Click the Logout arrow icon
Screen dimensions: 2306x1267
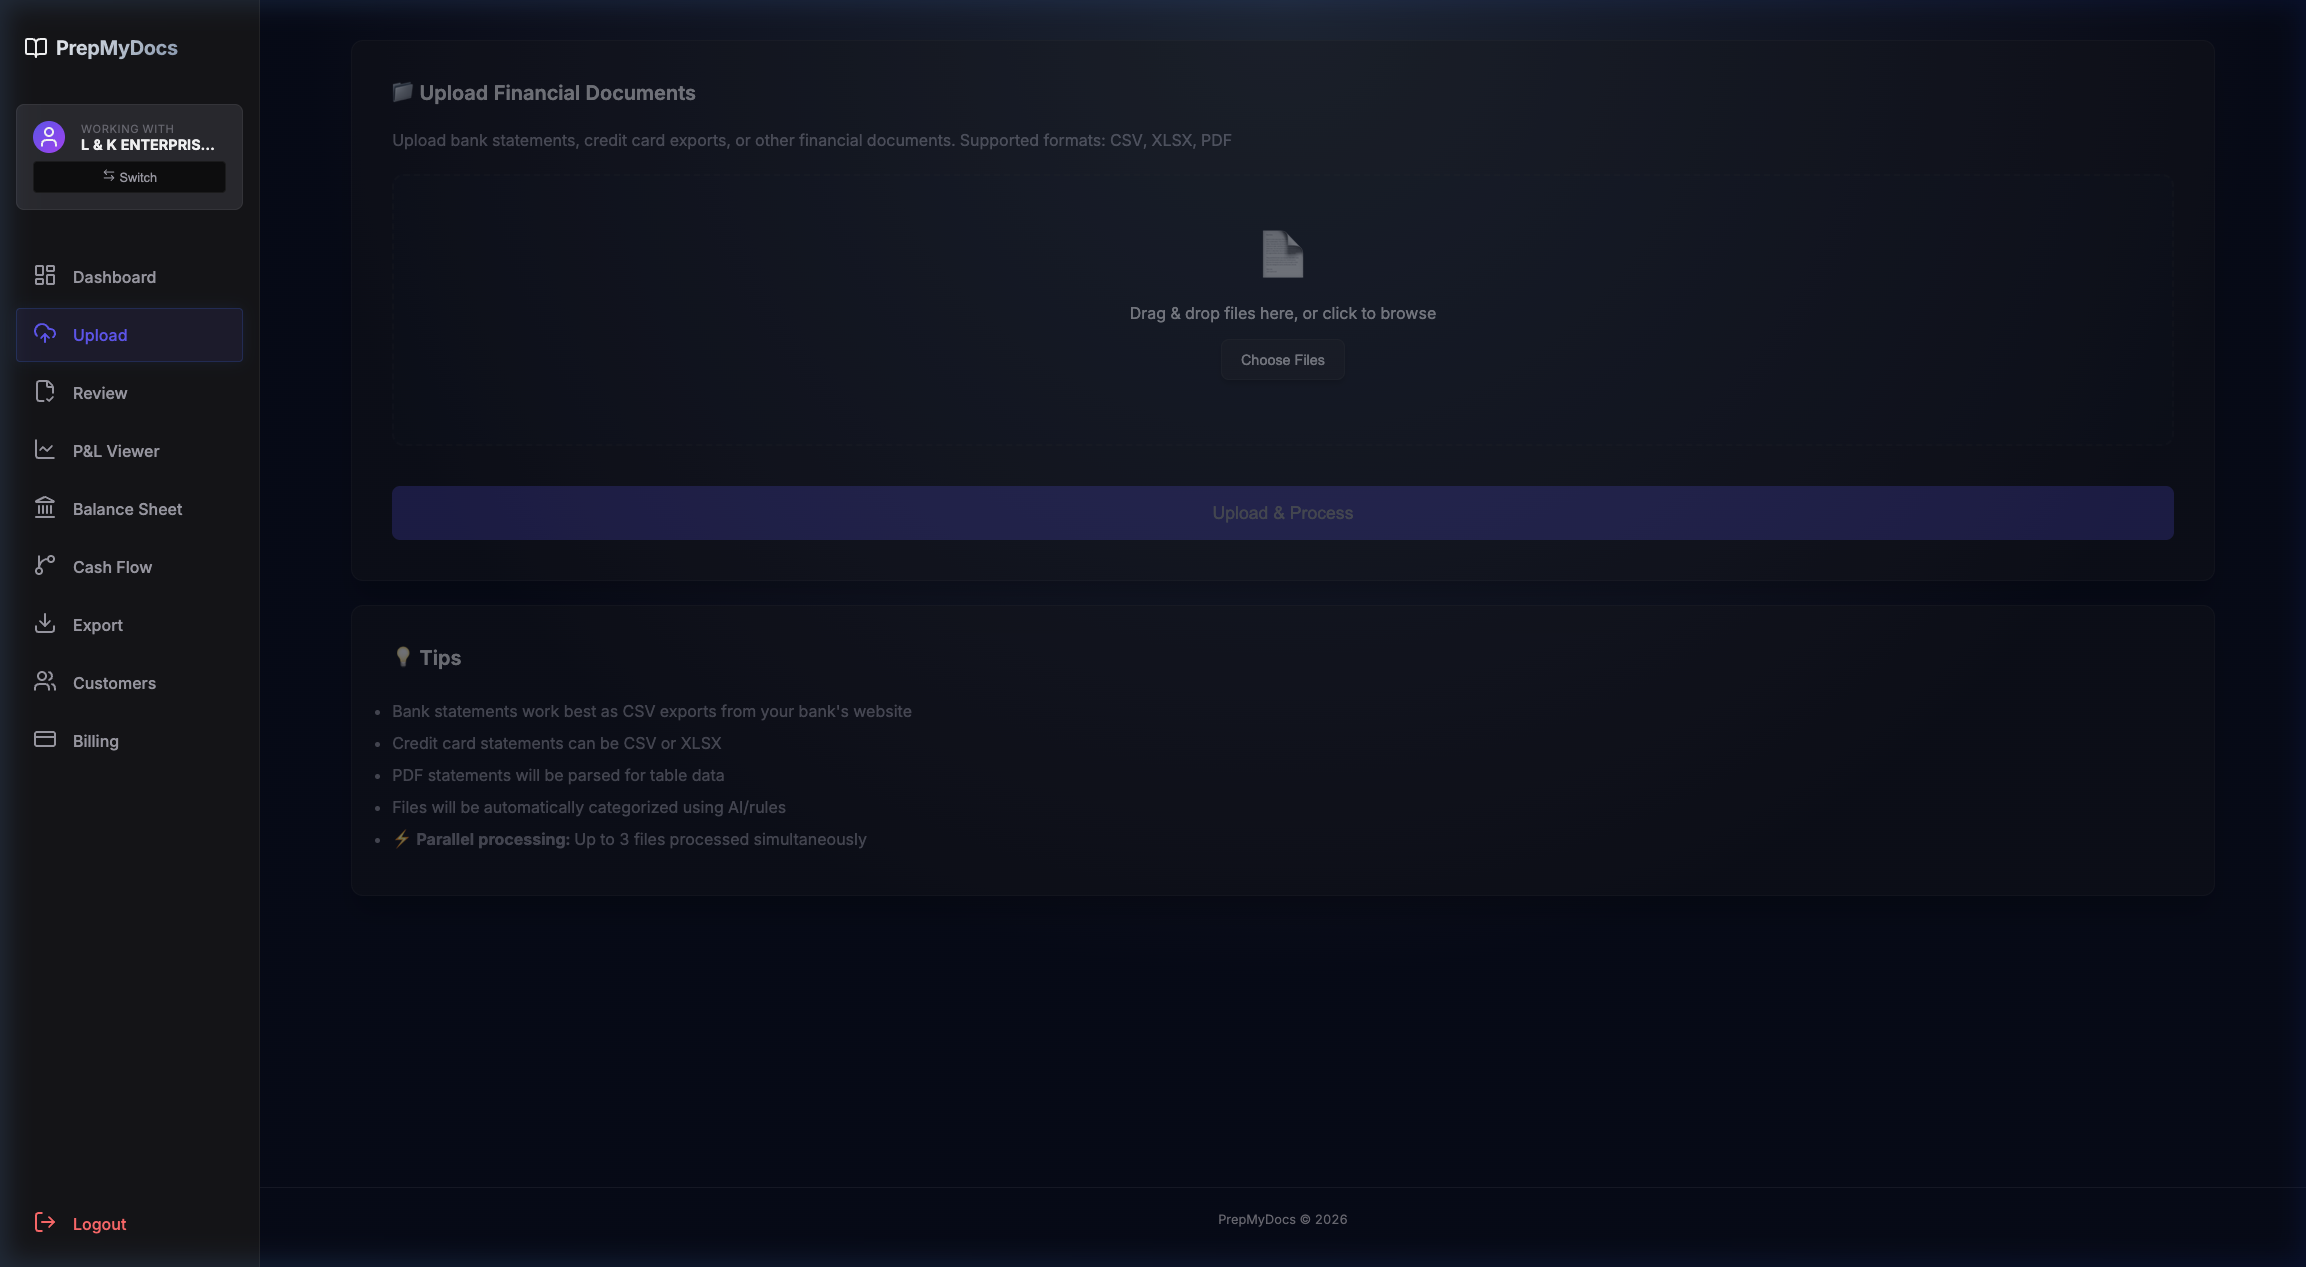click(45, 1222)
